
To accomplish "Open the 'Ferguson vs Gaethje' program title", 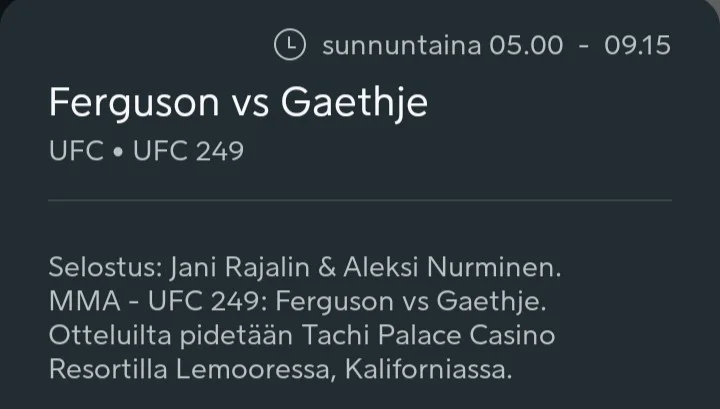I will point(238,102).
